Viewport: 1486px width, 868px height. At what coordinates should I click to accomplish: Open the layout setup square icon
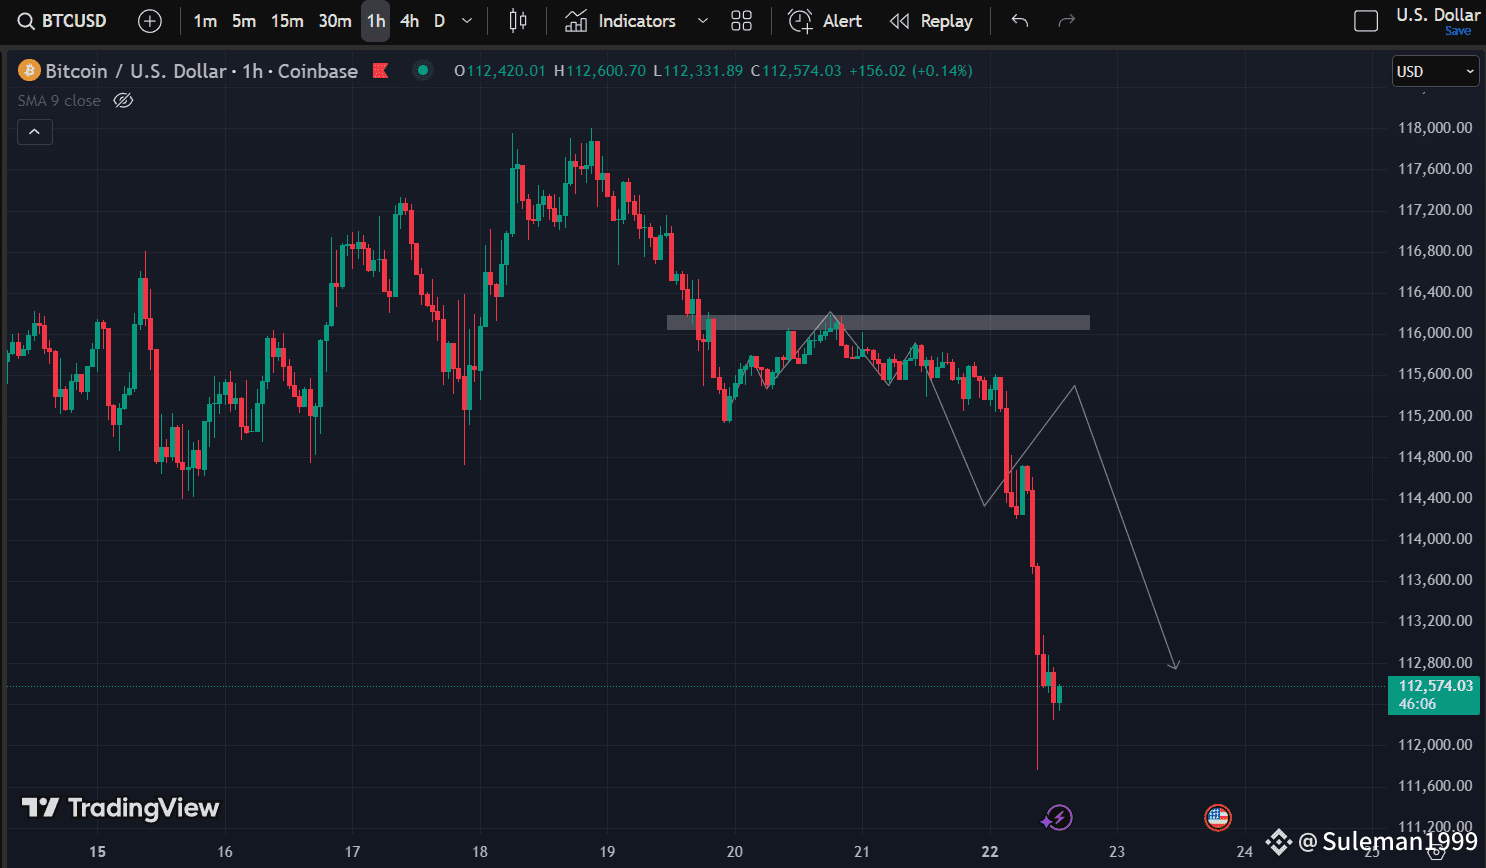[1365, 21]
